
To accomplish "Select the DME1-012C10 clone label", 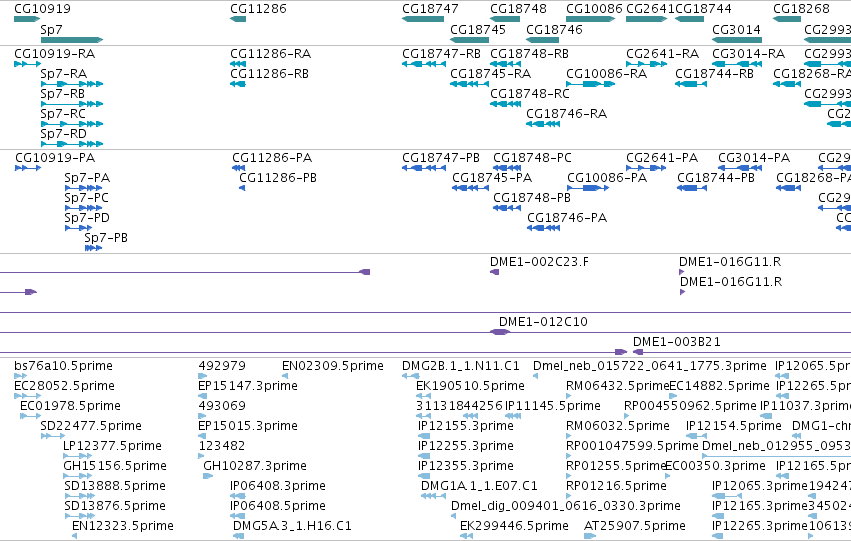I will point(543,322).
